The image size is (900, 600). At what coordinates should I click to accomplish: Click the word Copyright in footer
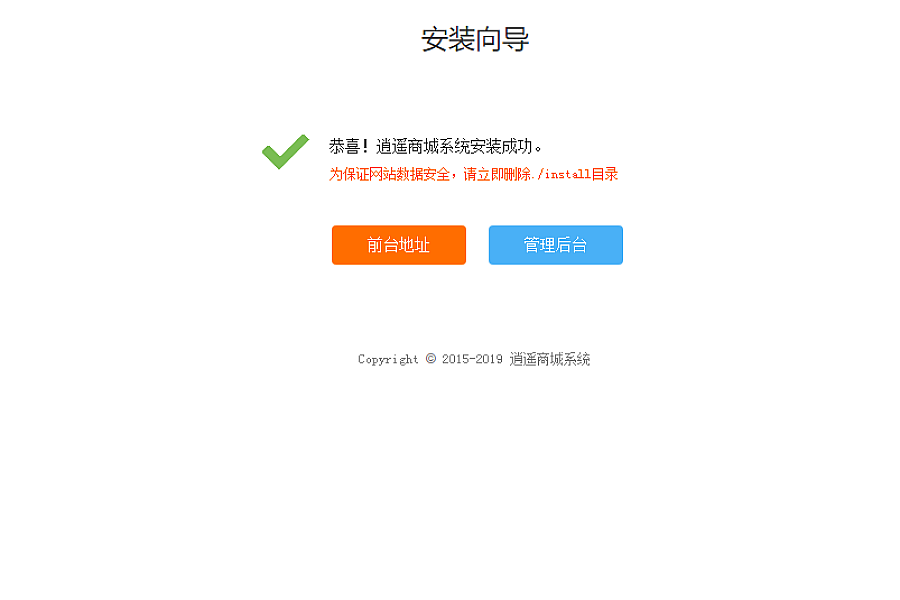click(388, 359)
